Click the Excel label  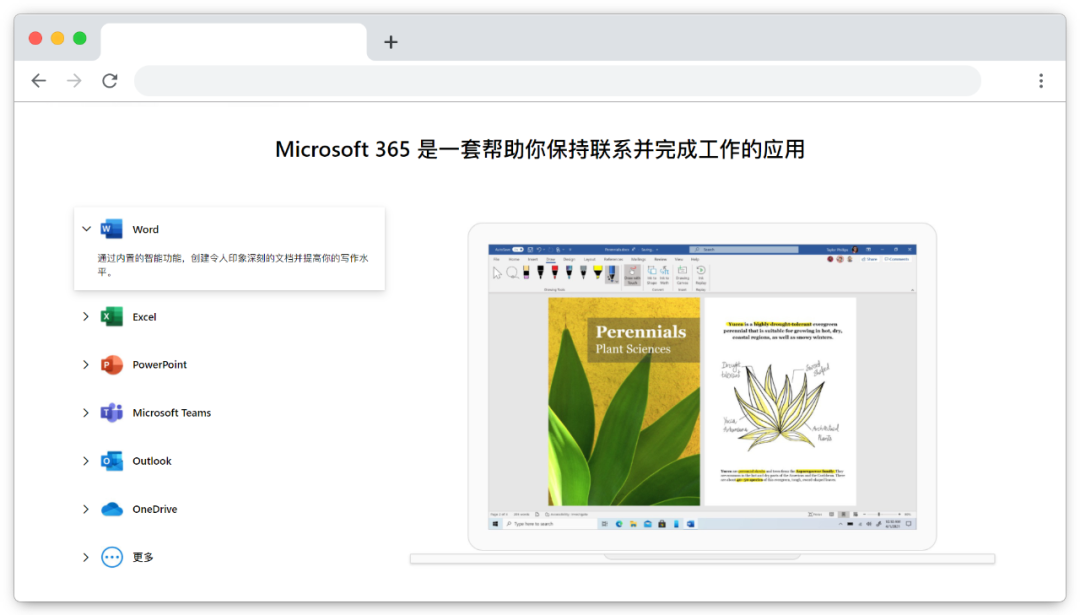(144, 317)
